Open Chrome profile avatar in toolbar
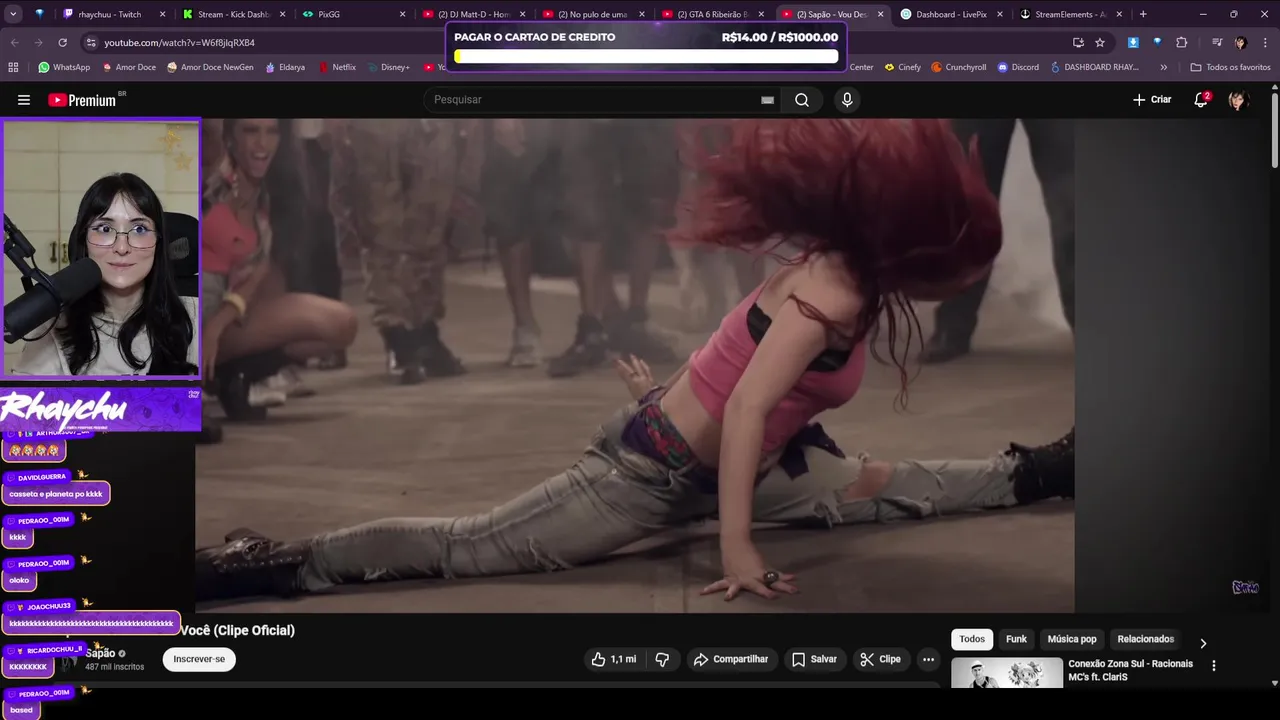This screenshot has width=1280, height=720. click(x=1241, y=43)
